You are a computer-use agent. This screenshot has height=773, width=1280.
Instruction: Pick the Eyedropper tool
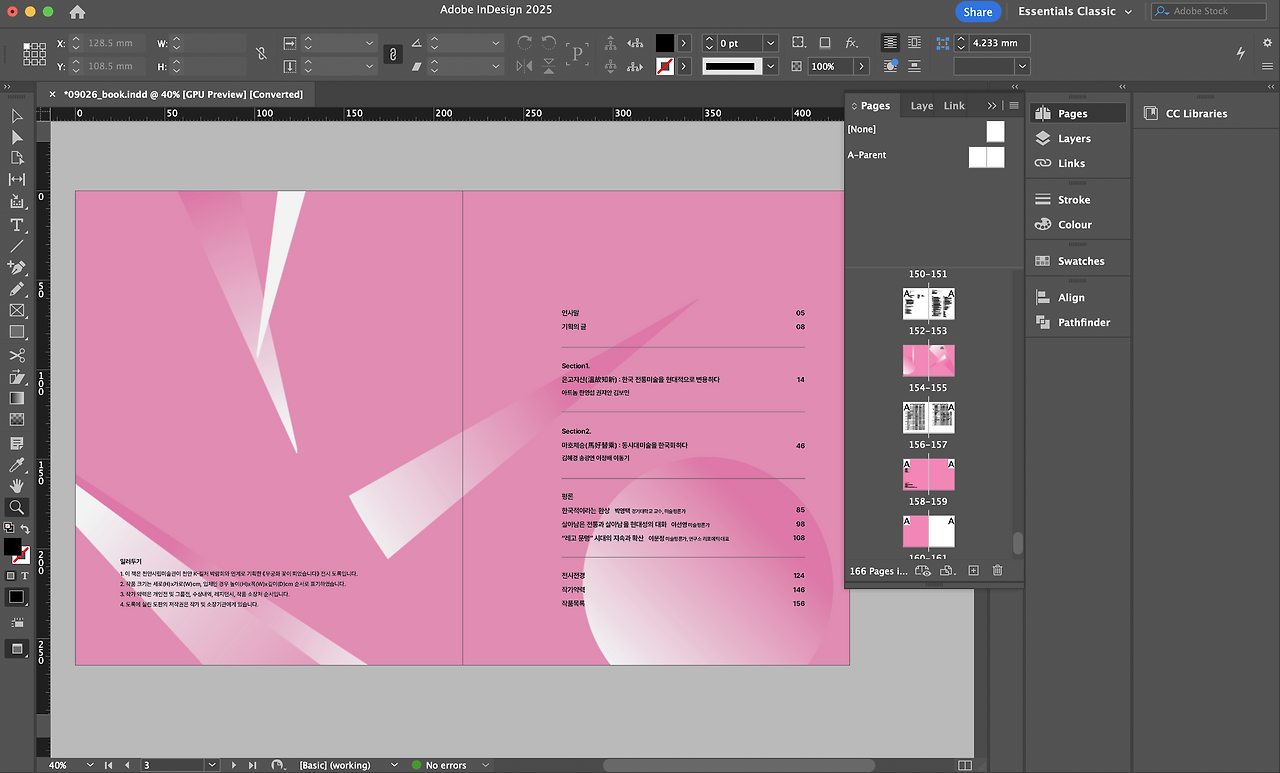pyautogui.click(x=17, y=465)
